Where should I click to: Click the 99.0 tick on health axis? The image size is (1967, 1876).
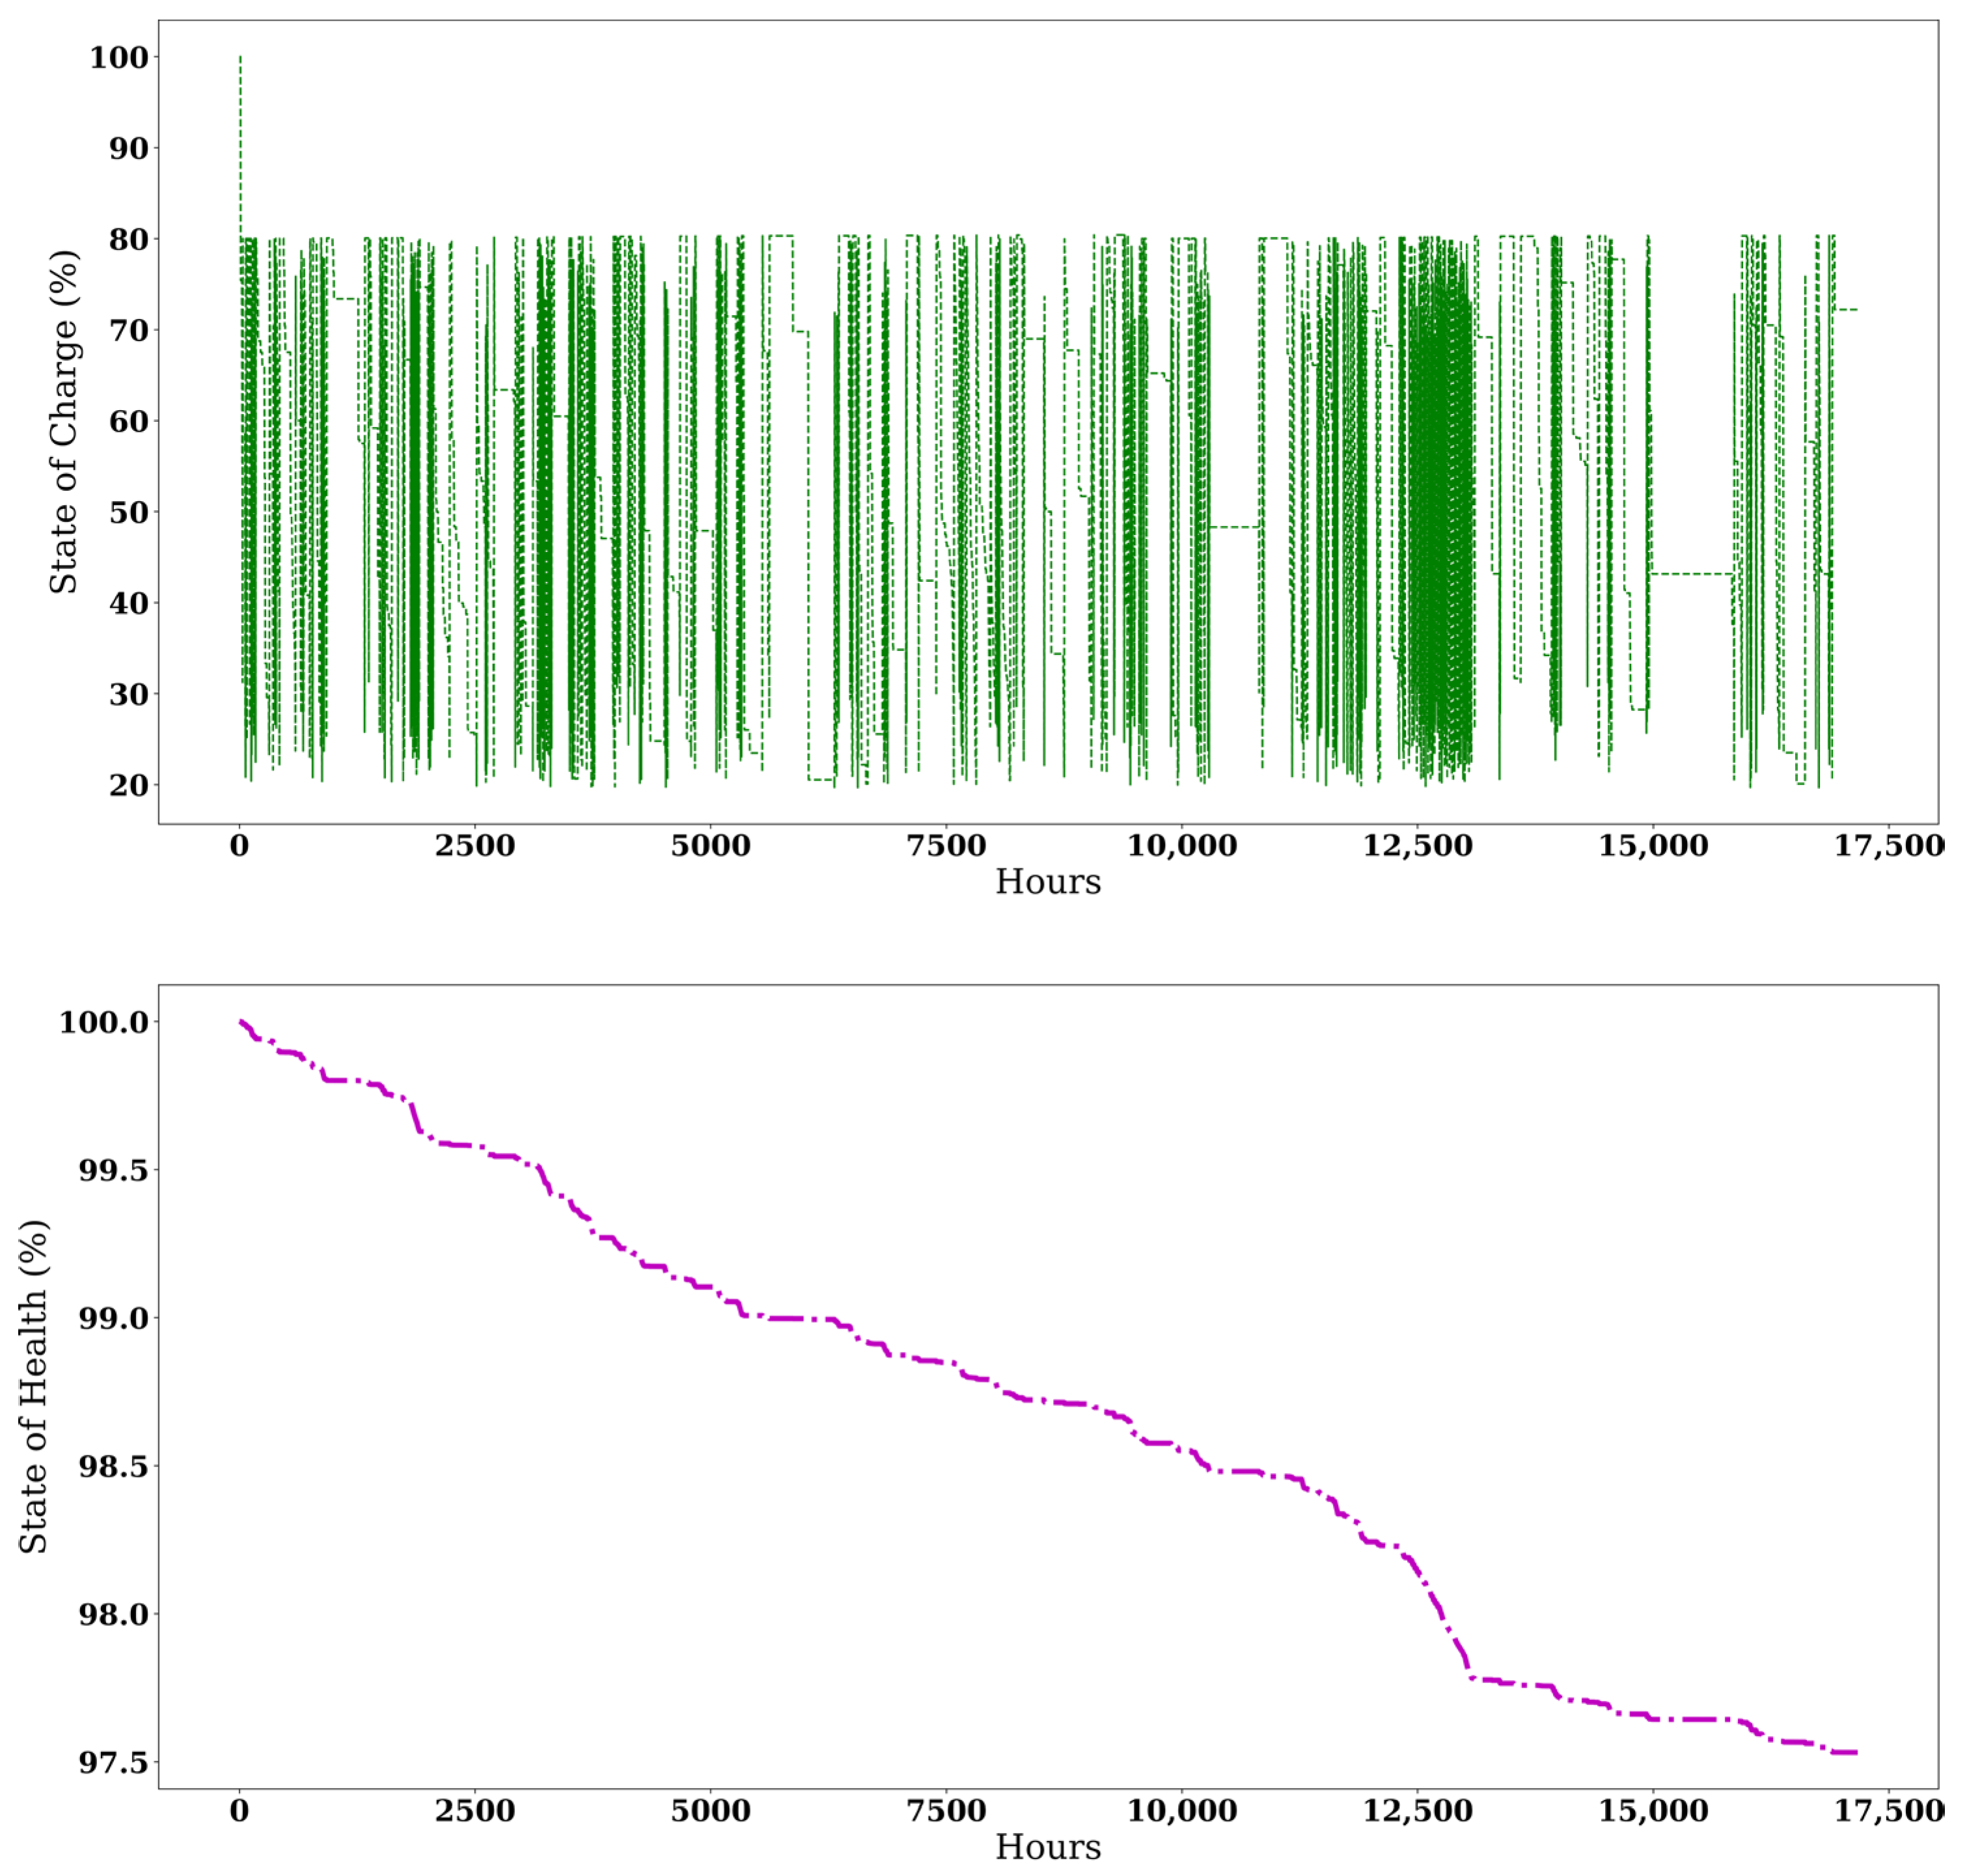coord(113,1318)
